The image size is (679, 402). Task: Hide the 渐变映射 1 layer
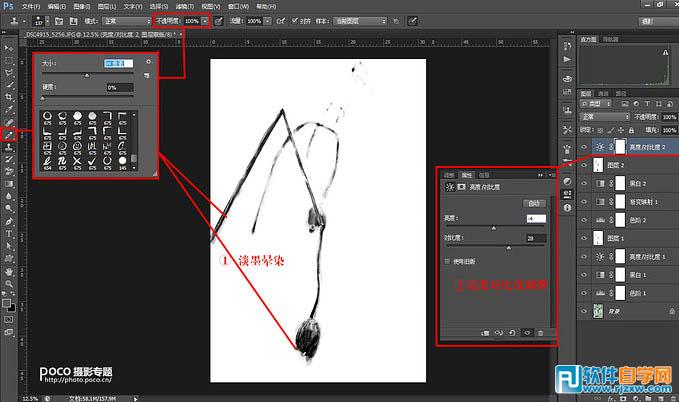coord(584,202)
